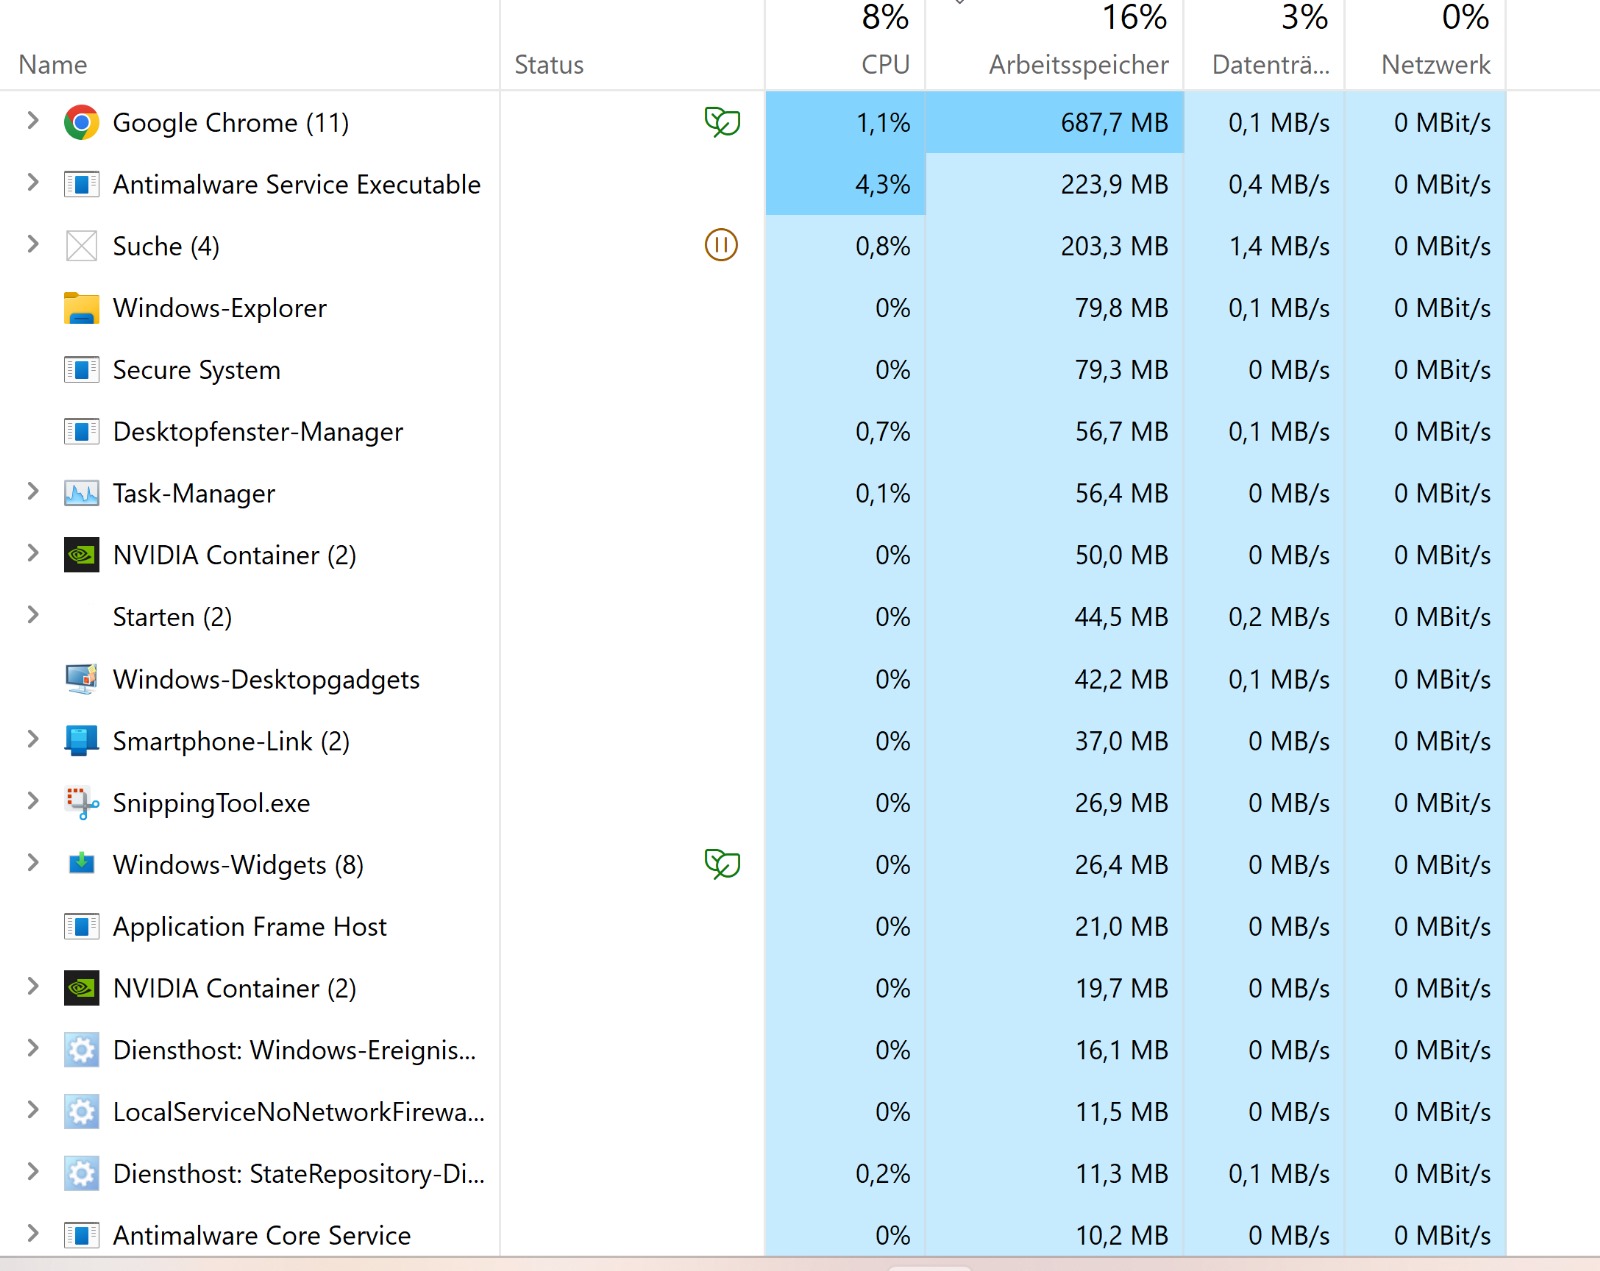The height and width of the screenshot is (1271, 1600).
Task: Click the Application Frame Host icon
Action: point(81,926)
